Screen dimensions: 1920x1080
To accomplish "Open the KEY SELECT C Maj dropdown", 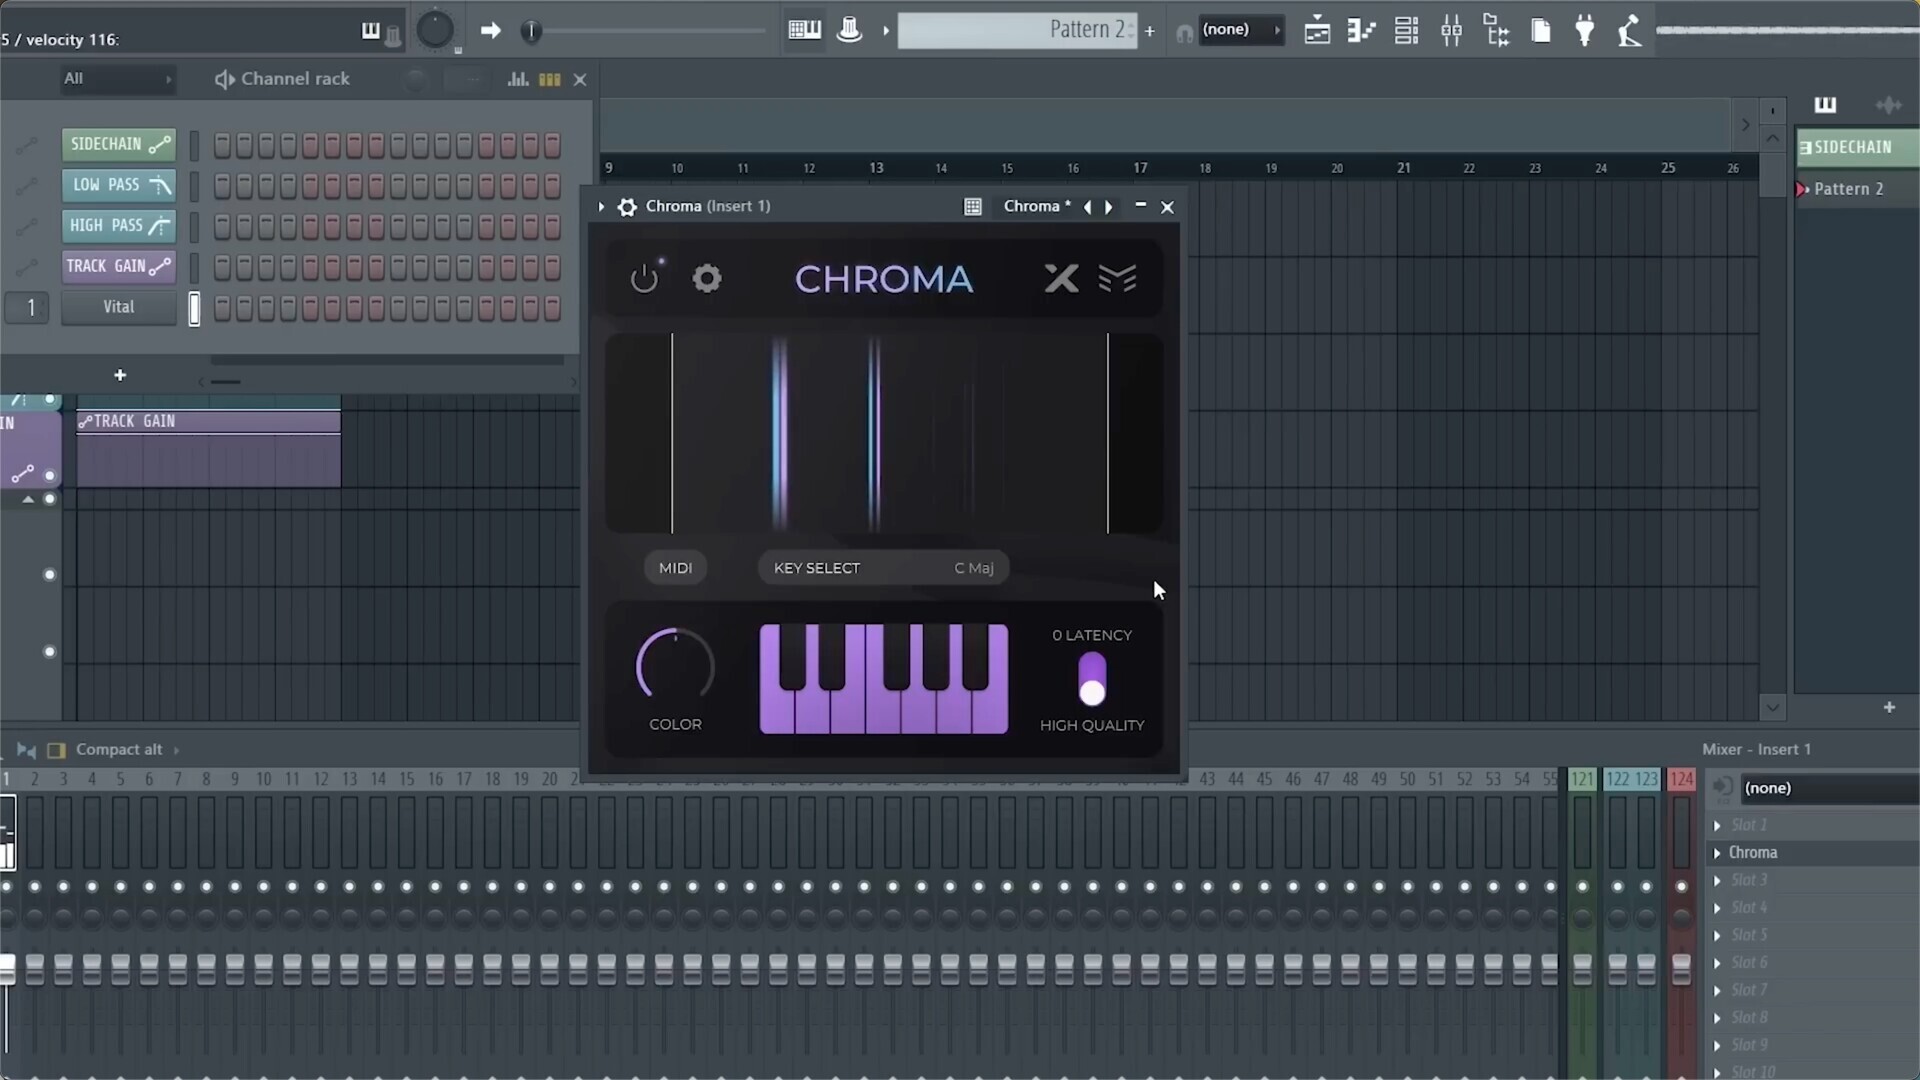I will 883,568.
